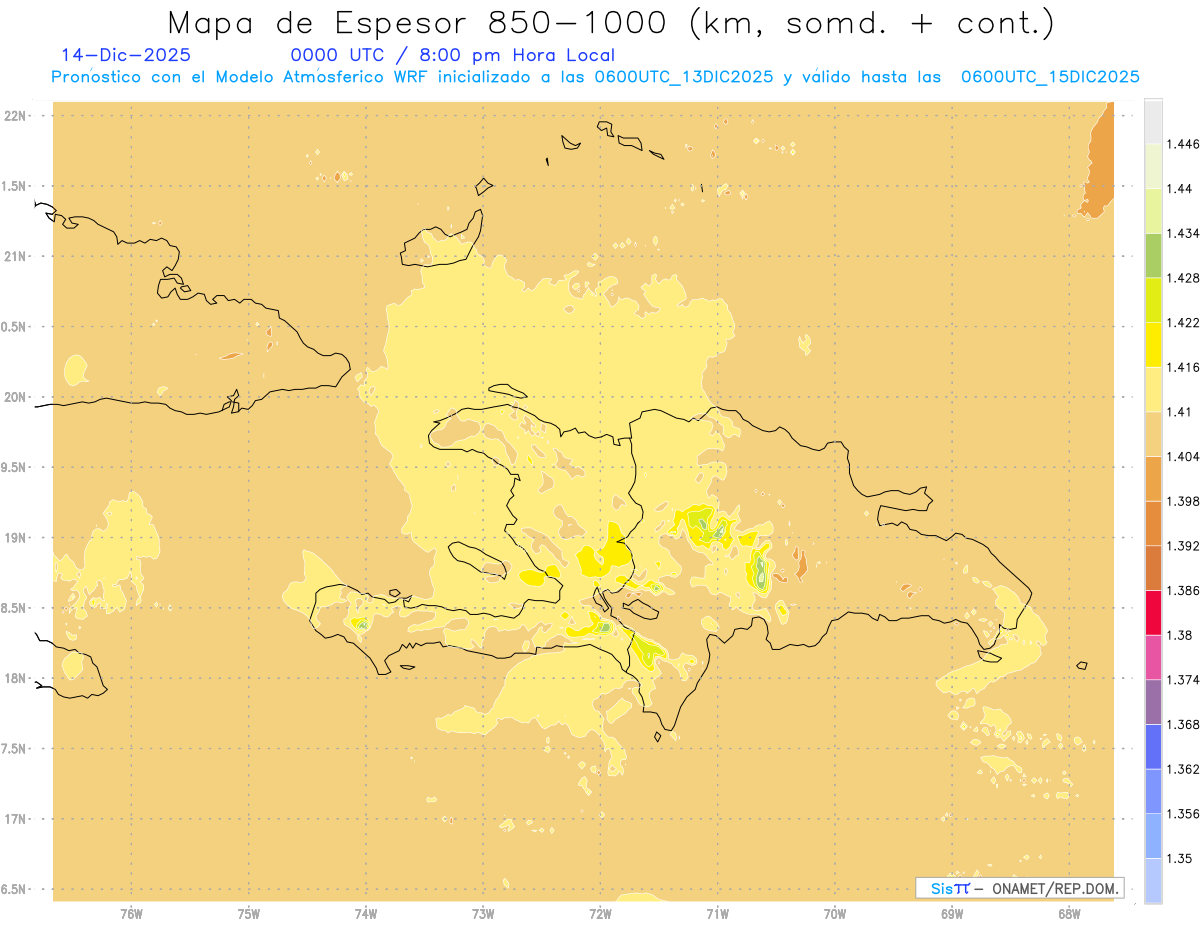Click the 68W longitude axis label
This screenshot has width=1200, height=927.
pos(1069,912)
